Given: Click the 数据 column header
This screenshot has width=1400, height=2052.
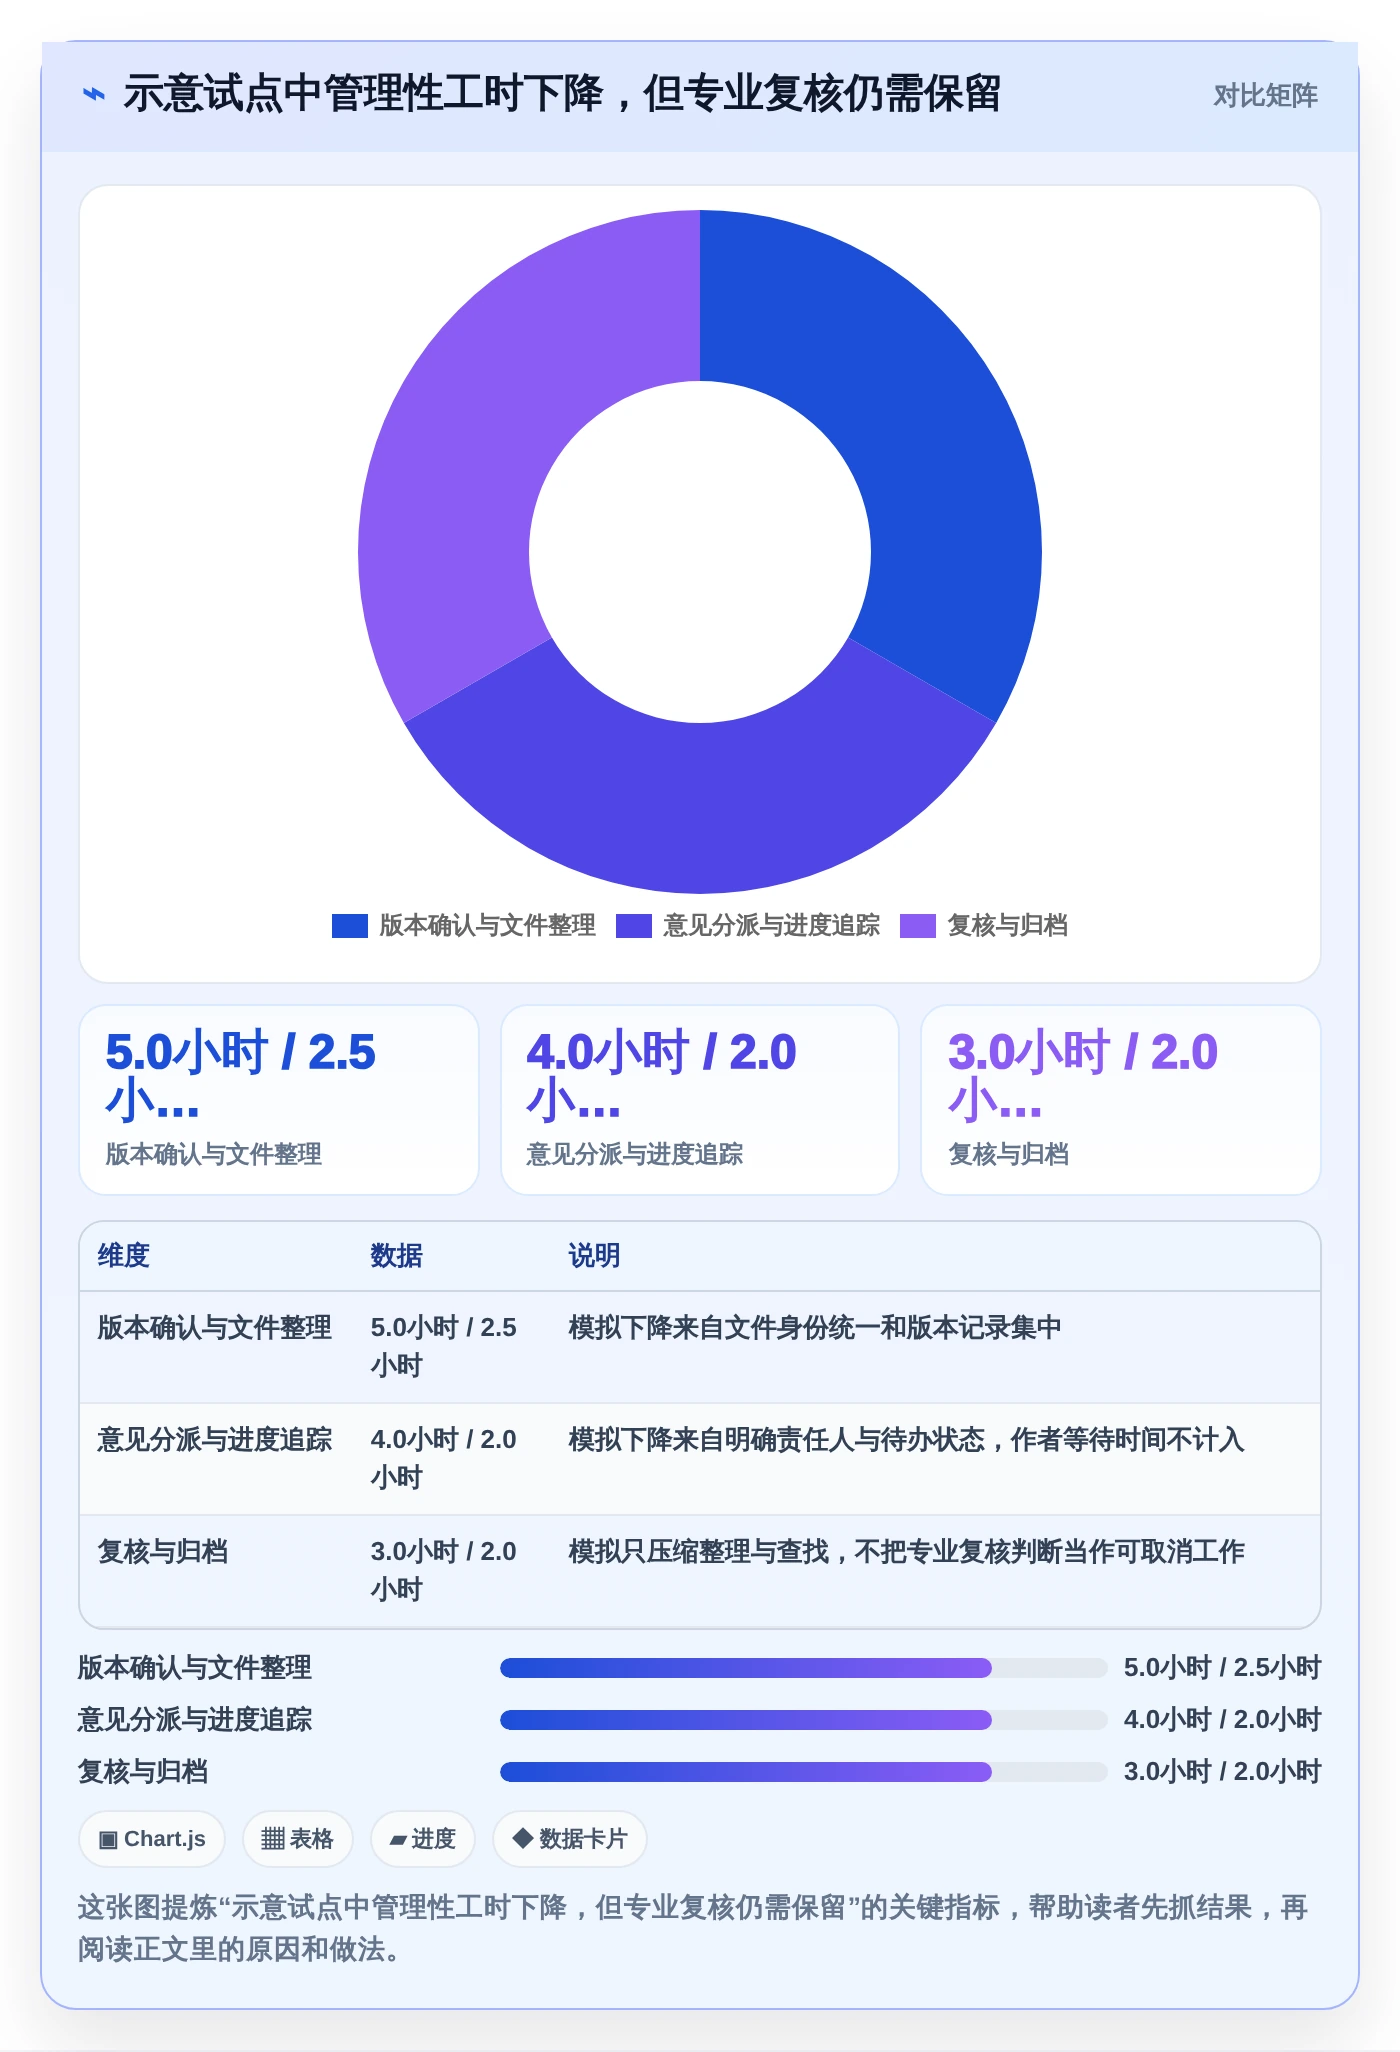Looking at the screenshot, I should click(x=397, y=1256).
